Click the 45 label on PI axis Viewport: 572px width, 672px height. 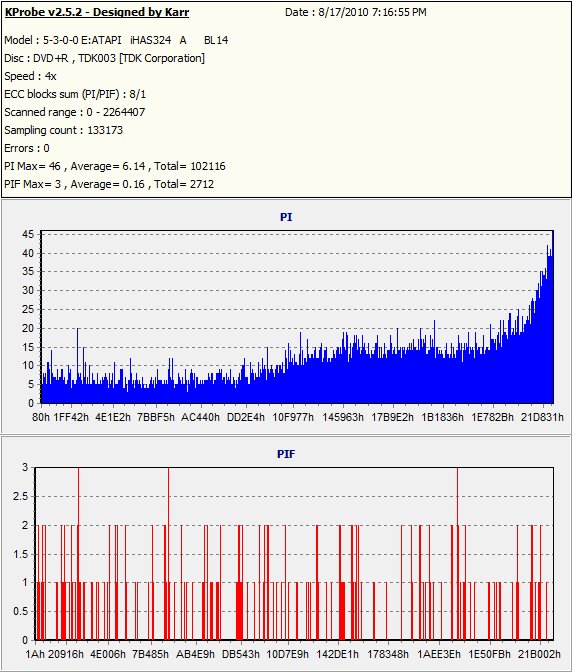coord(28,234)
